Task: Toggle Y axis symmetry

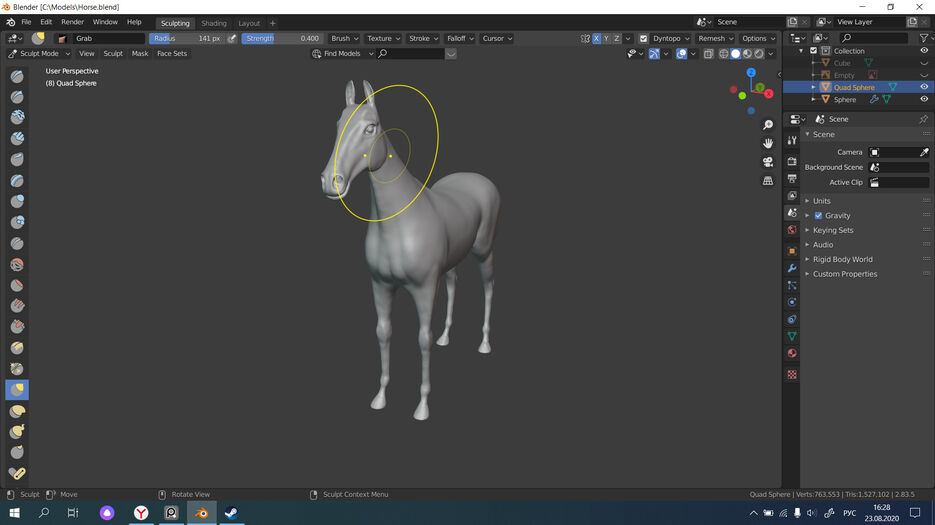Action: tap(606, 38)
